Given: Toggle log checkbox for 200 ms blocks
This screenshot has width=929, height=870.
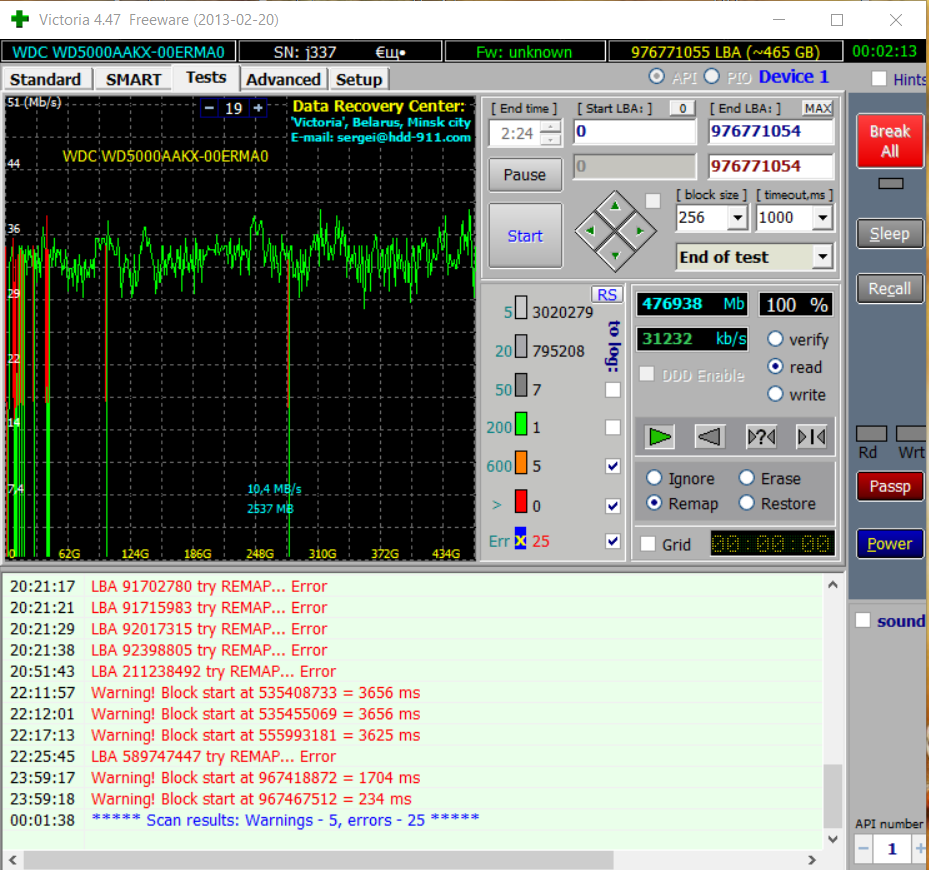Looking at the screenshot, I should [x=613, y=427].
